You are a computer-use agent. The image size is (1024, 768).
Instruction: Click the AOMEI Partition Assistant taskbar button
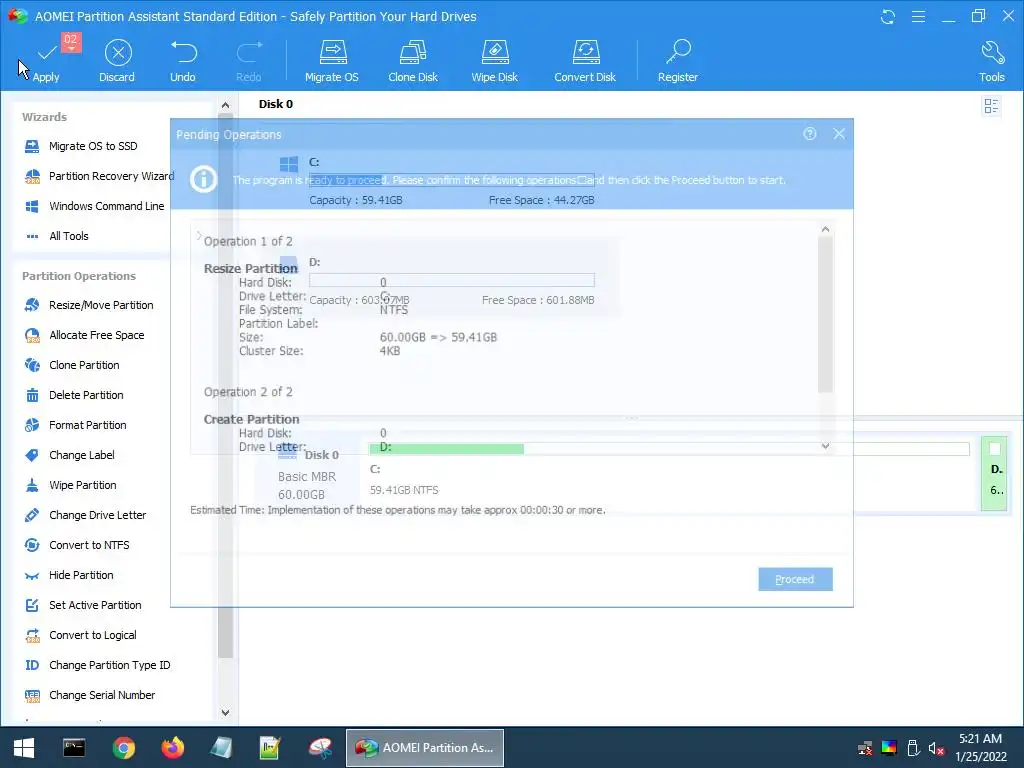[x=424, y=748]
